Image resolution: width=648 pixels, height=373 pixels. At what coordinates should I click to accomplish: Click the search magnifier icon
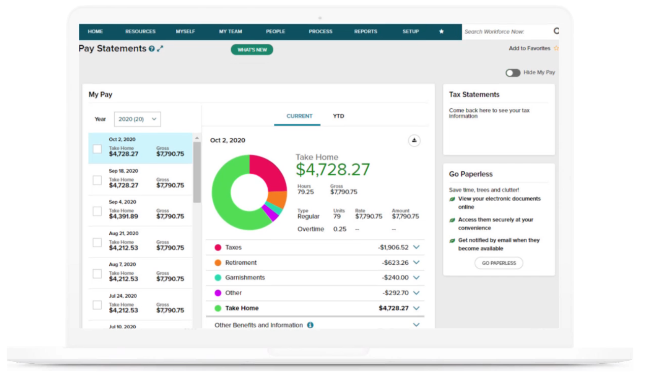point(556,31)
